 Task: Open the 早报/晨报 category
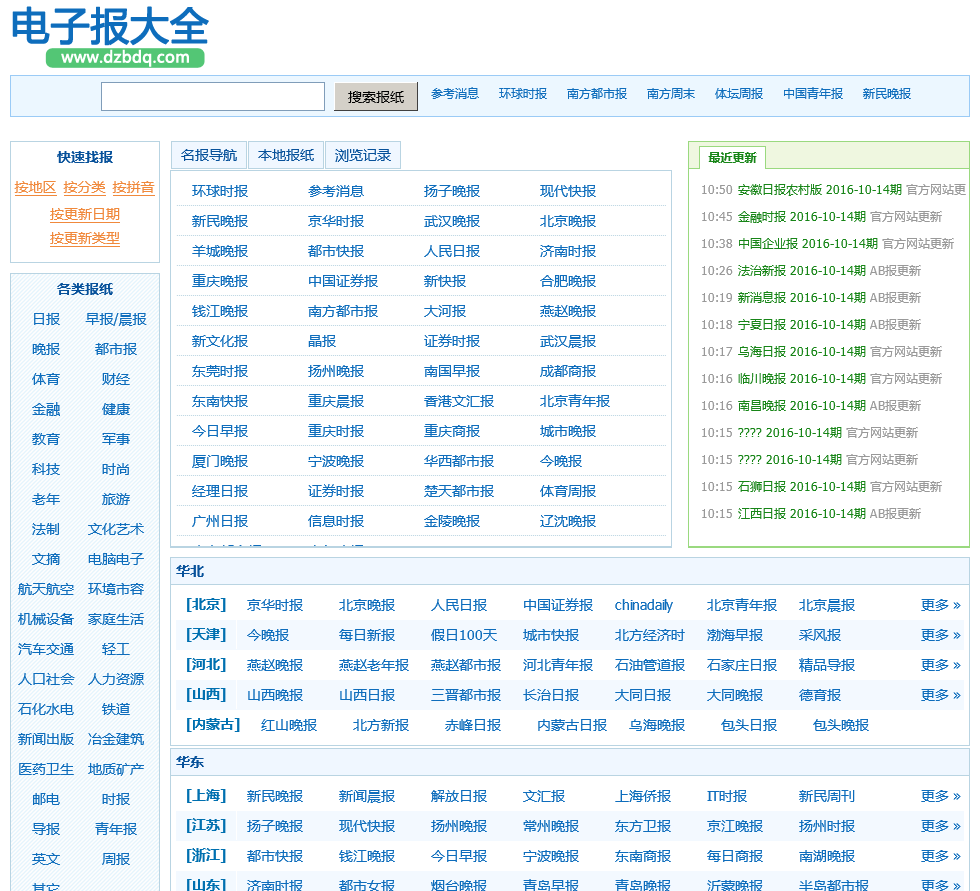click(116, 319)
